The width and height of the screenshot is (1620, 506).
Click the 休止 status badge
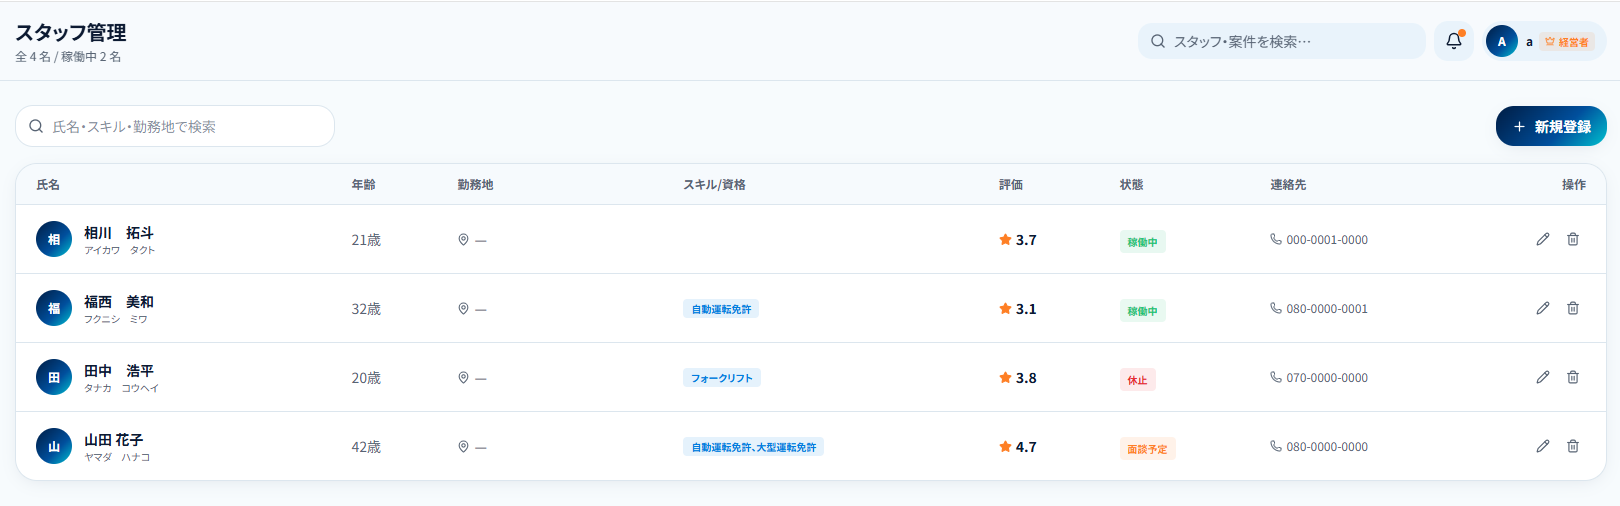1138,380
